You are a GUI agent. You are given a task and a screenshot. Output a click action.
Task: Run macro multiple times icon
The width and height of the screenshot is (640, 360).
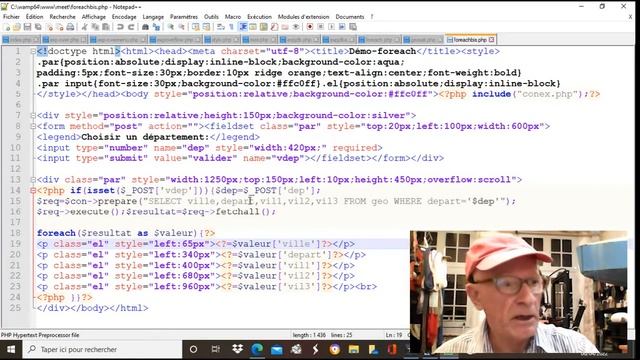tap(342, 27)
